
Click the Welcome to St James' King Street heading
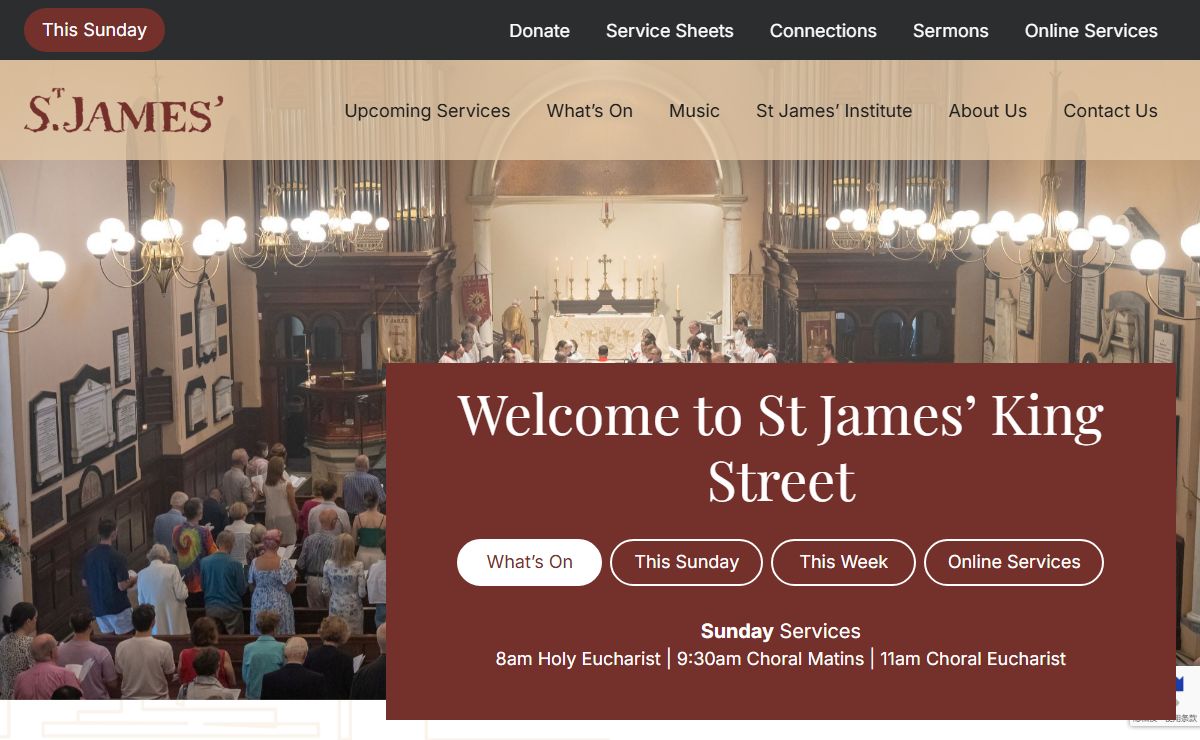781,448
